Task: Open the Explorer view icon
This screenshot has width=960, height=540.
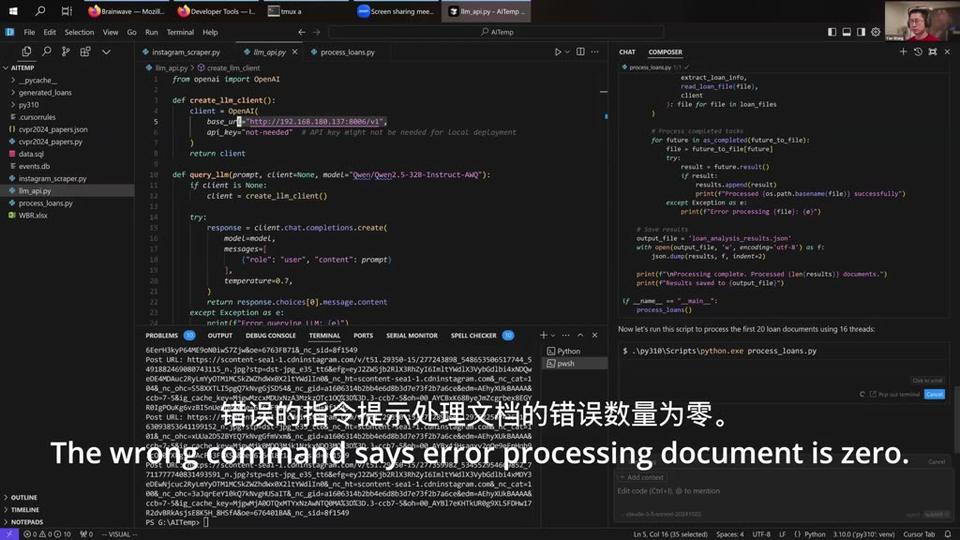Action: point(26,52)
